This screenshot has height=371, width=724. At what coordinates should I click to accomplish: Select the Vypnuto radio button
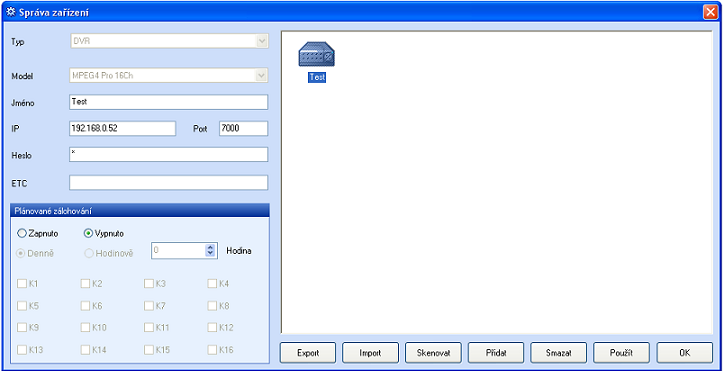click(x=88, y=233)
